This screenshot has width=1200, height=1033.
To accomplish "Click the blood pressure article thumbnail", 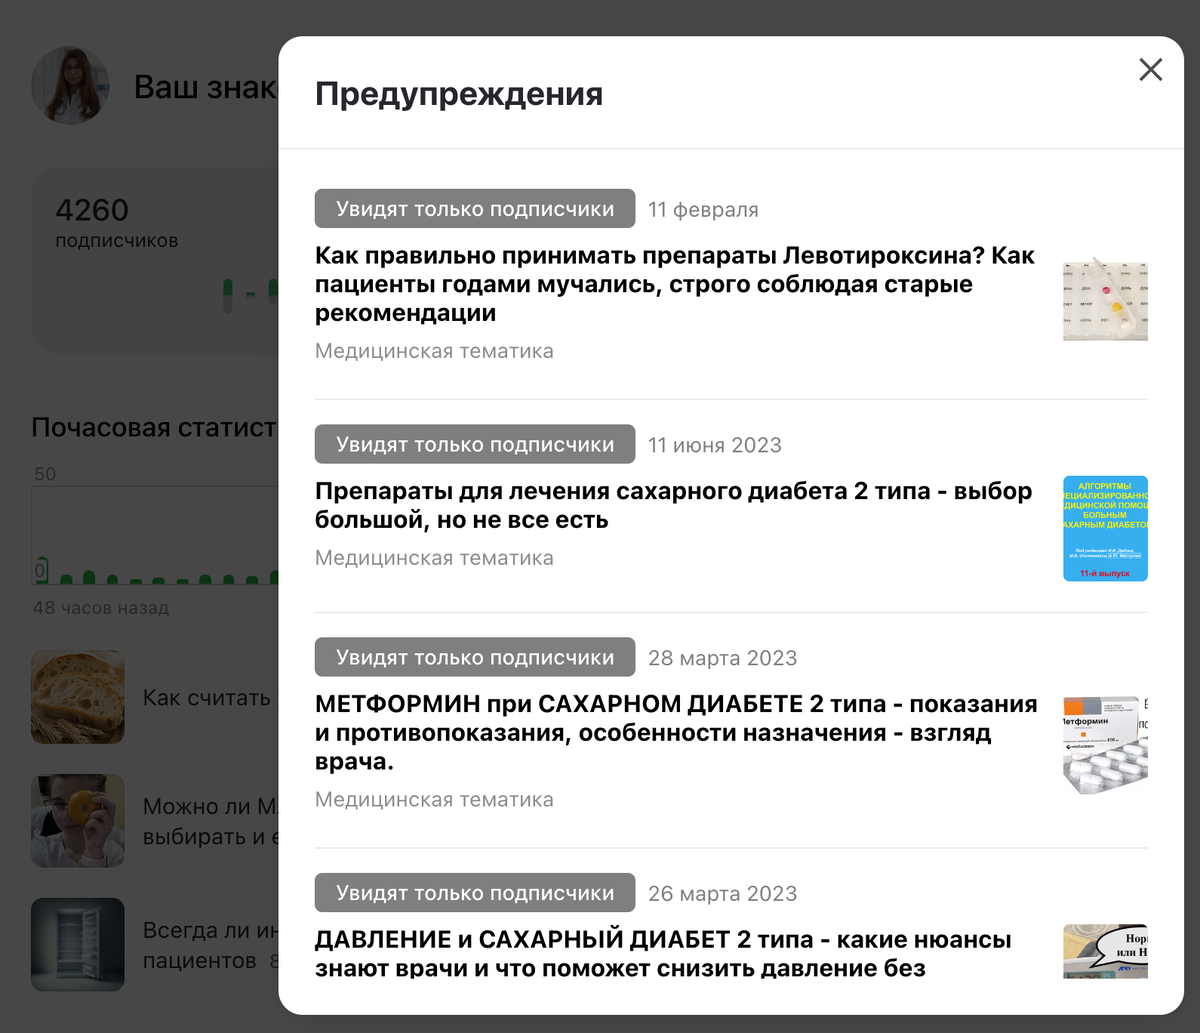I will click(1105, 951).
